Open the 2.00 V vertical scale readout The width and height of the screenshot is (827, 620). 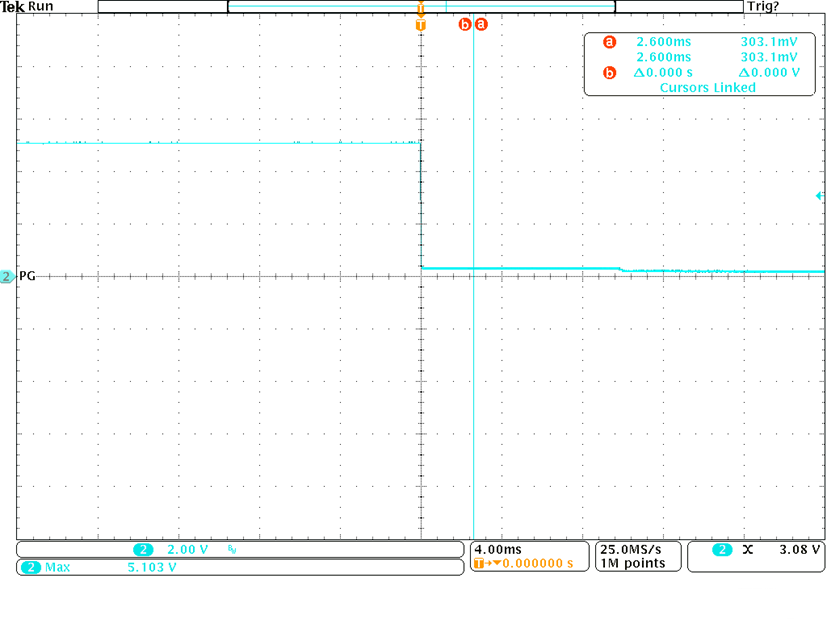click(x=187, y=550)
